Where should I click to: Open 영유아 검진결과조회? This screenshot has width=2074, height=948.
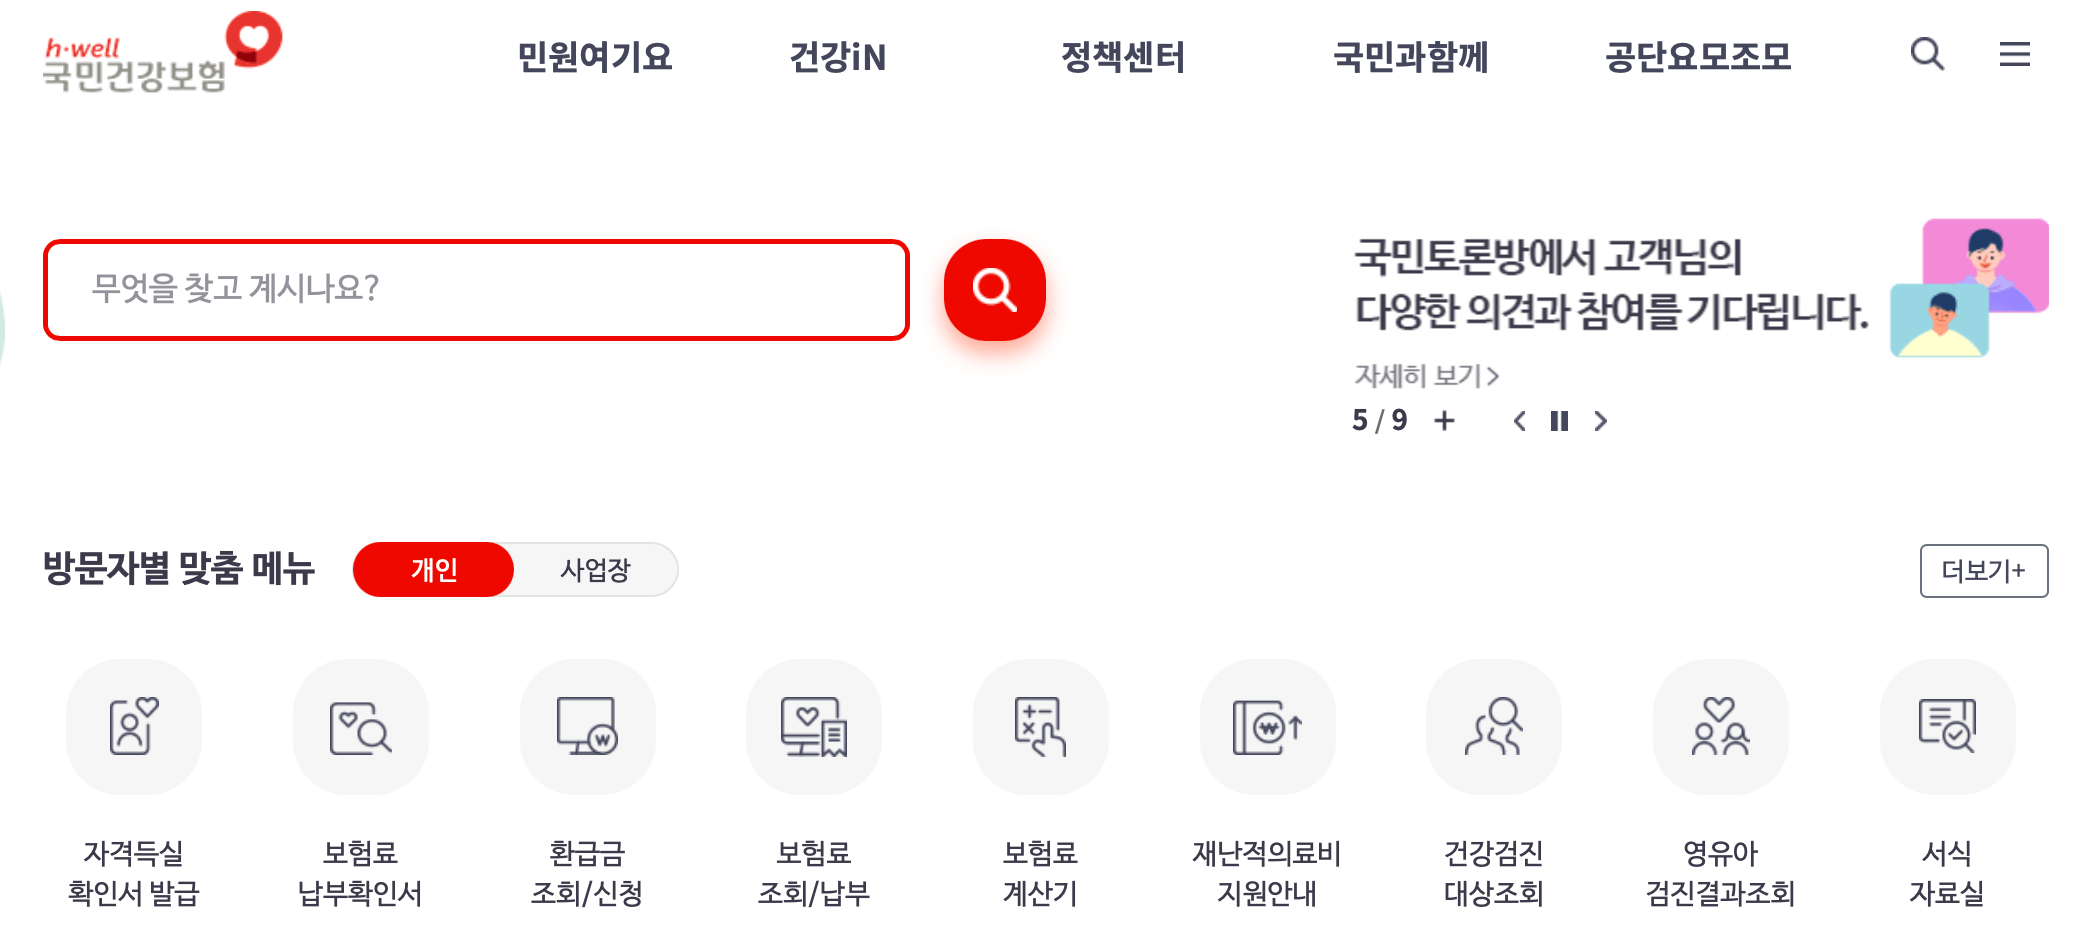click(1720, 727)
